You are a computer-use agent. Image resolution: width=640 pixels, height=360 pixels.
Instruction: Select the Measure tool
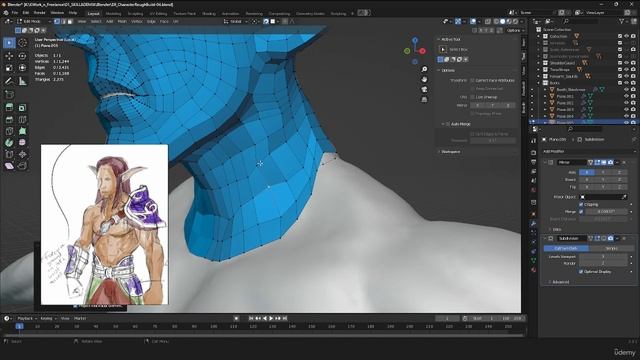(x=22, y=81)
